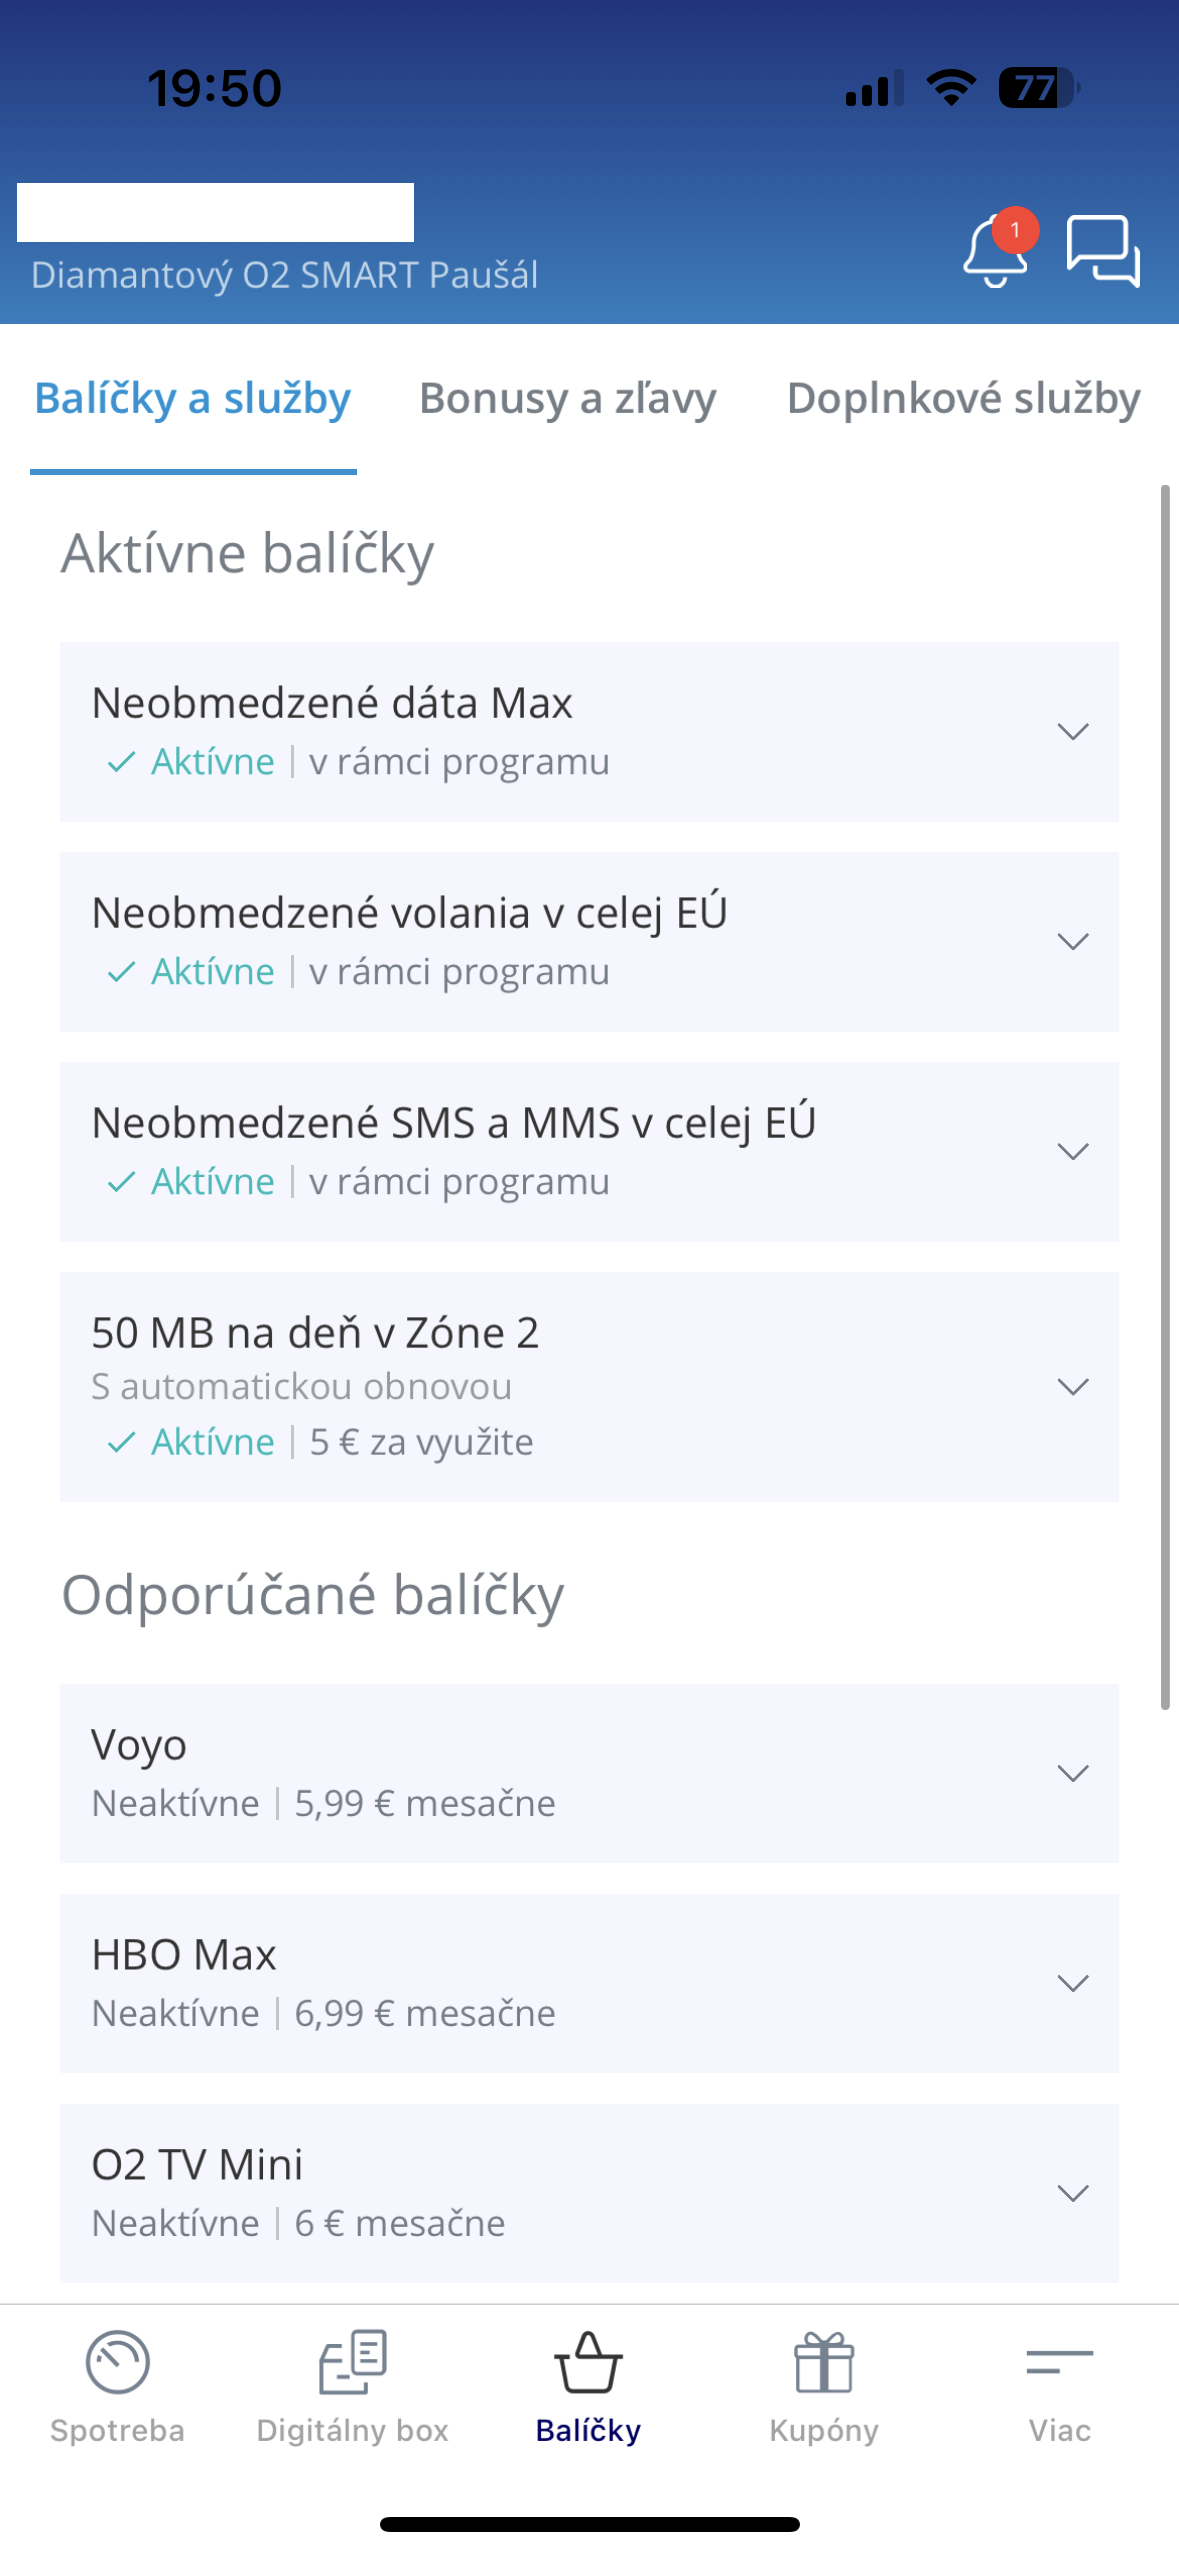Switch to Doplnkové služby tab

(x=963, y=399)
